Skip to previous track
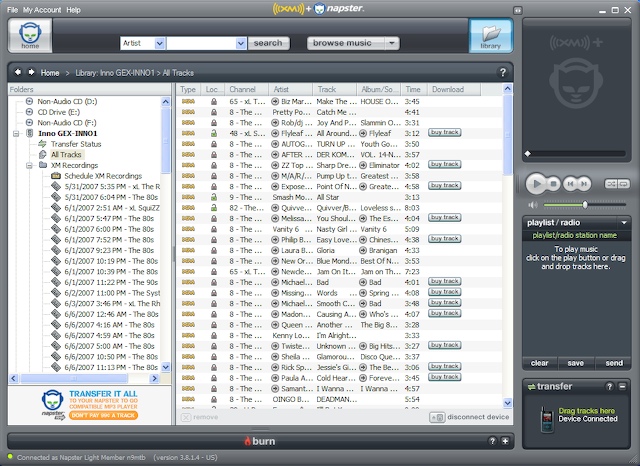 [x=570, y=184]
